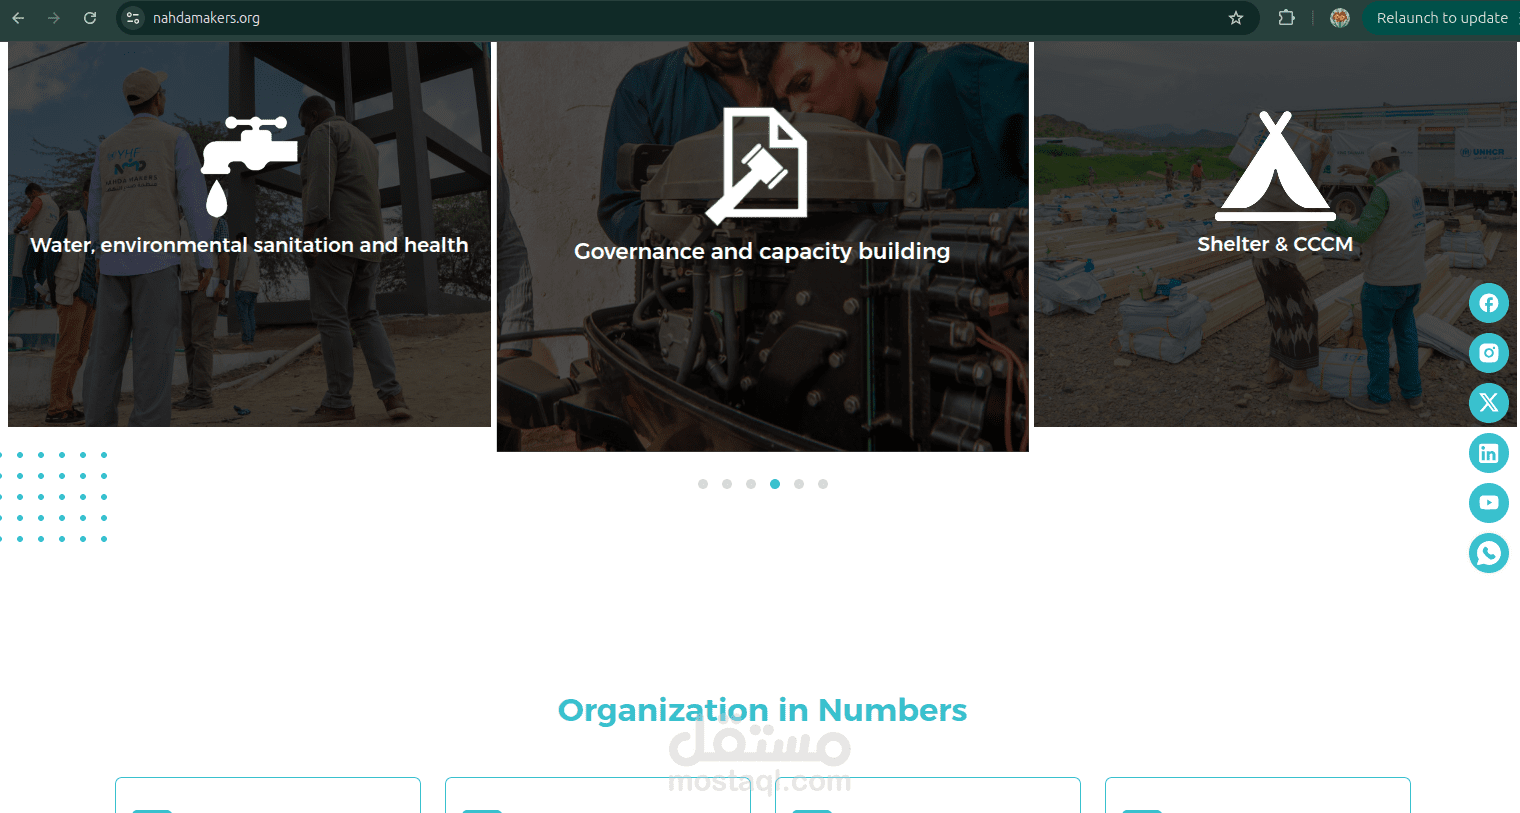Go to first carousel slide dot

coord(703,484)
